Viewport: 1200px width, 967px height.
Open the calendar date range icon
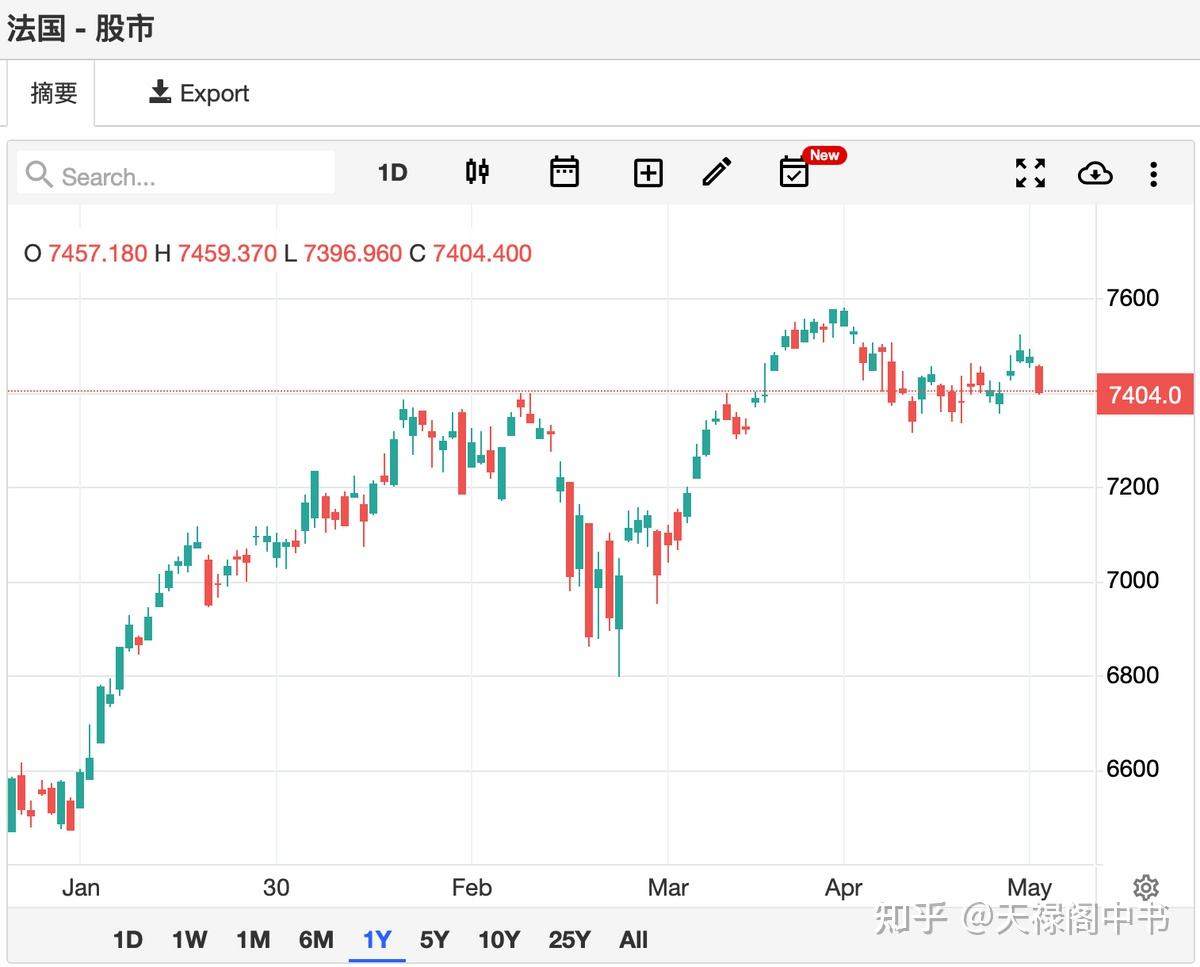tap(564, 172)
